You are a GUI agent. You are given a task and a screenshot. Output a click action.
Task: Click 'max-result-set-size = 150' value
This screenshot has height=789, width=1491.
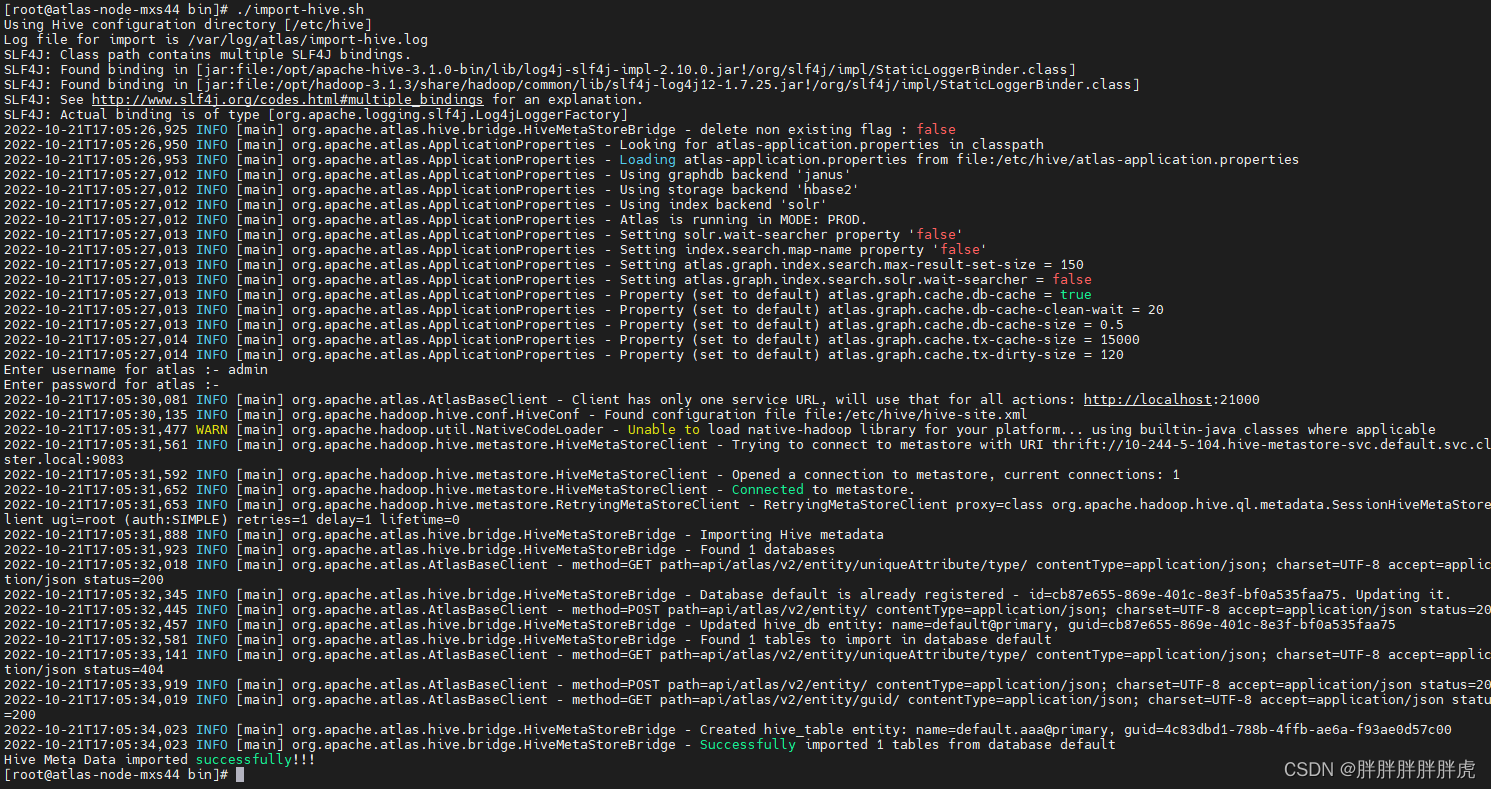983,265
